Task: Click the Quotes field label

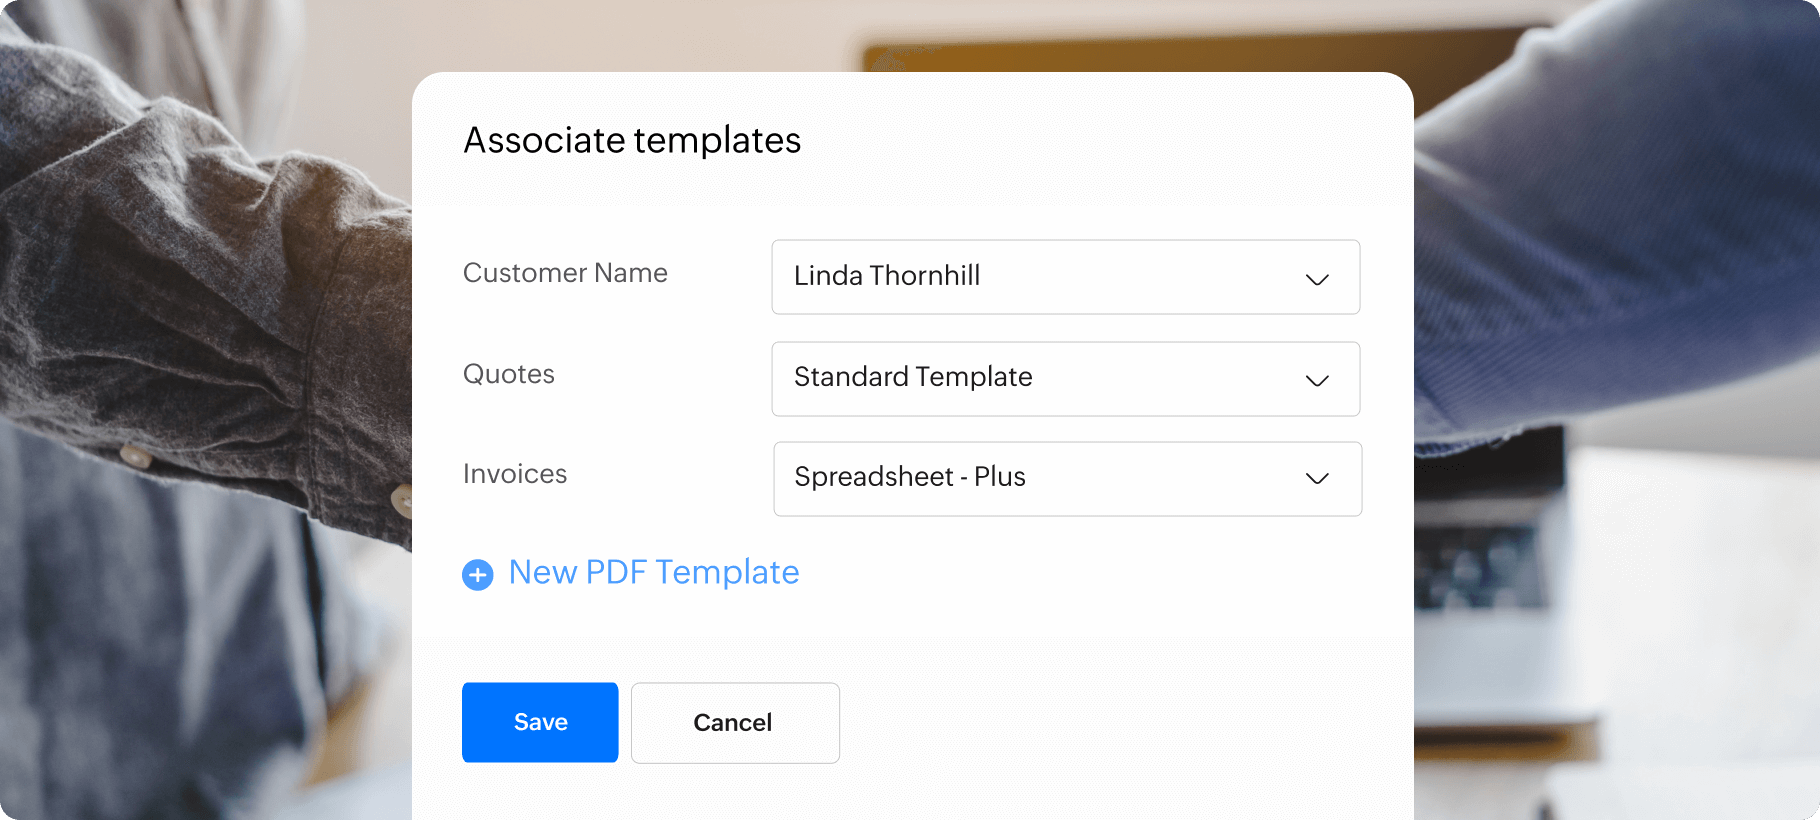Action: (x=509, y=374)
